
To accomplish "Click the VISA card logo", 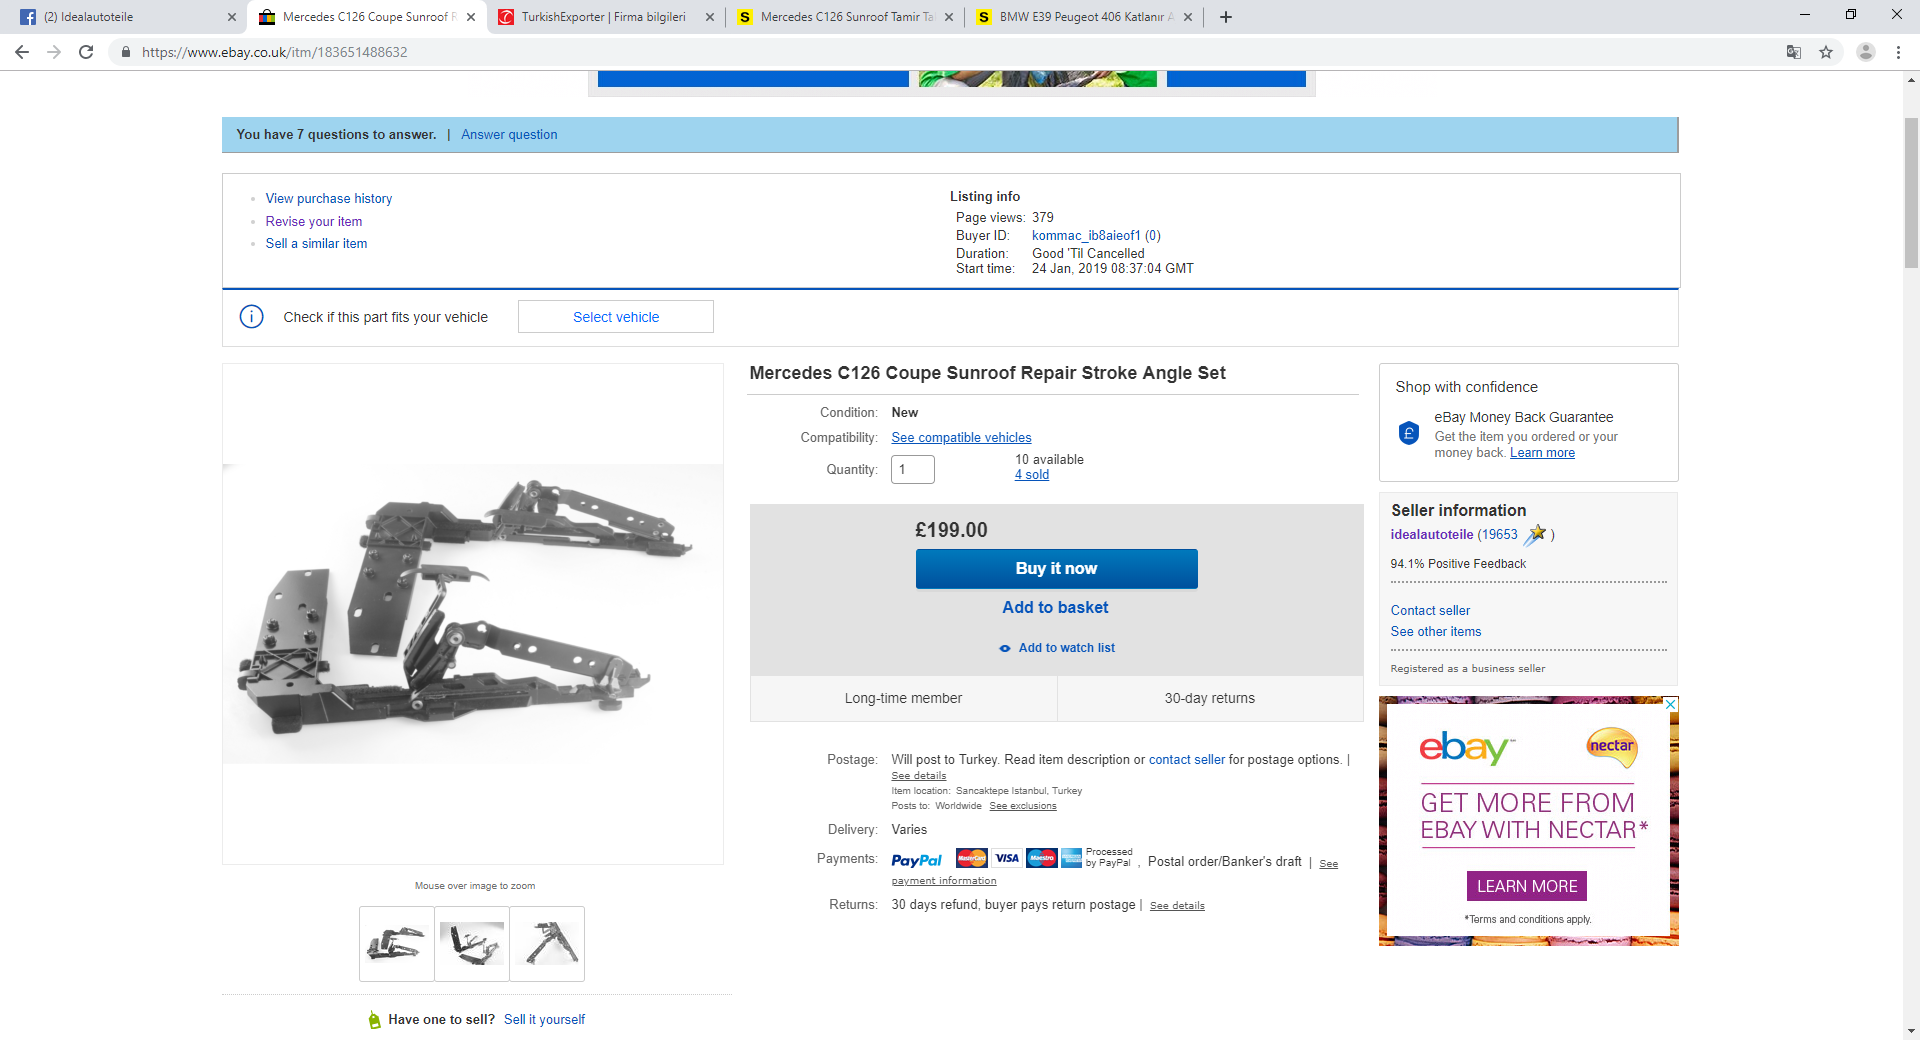I will pos(1007,858).
